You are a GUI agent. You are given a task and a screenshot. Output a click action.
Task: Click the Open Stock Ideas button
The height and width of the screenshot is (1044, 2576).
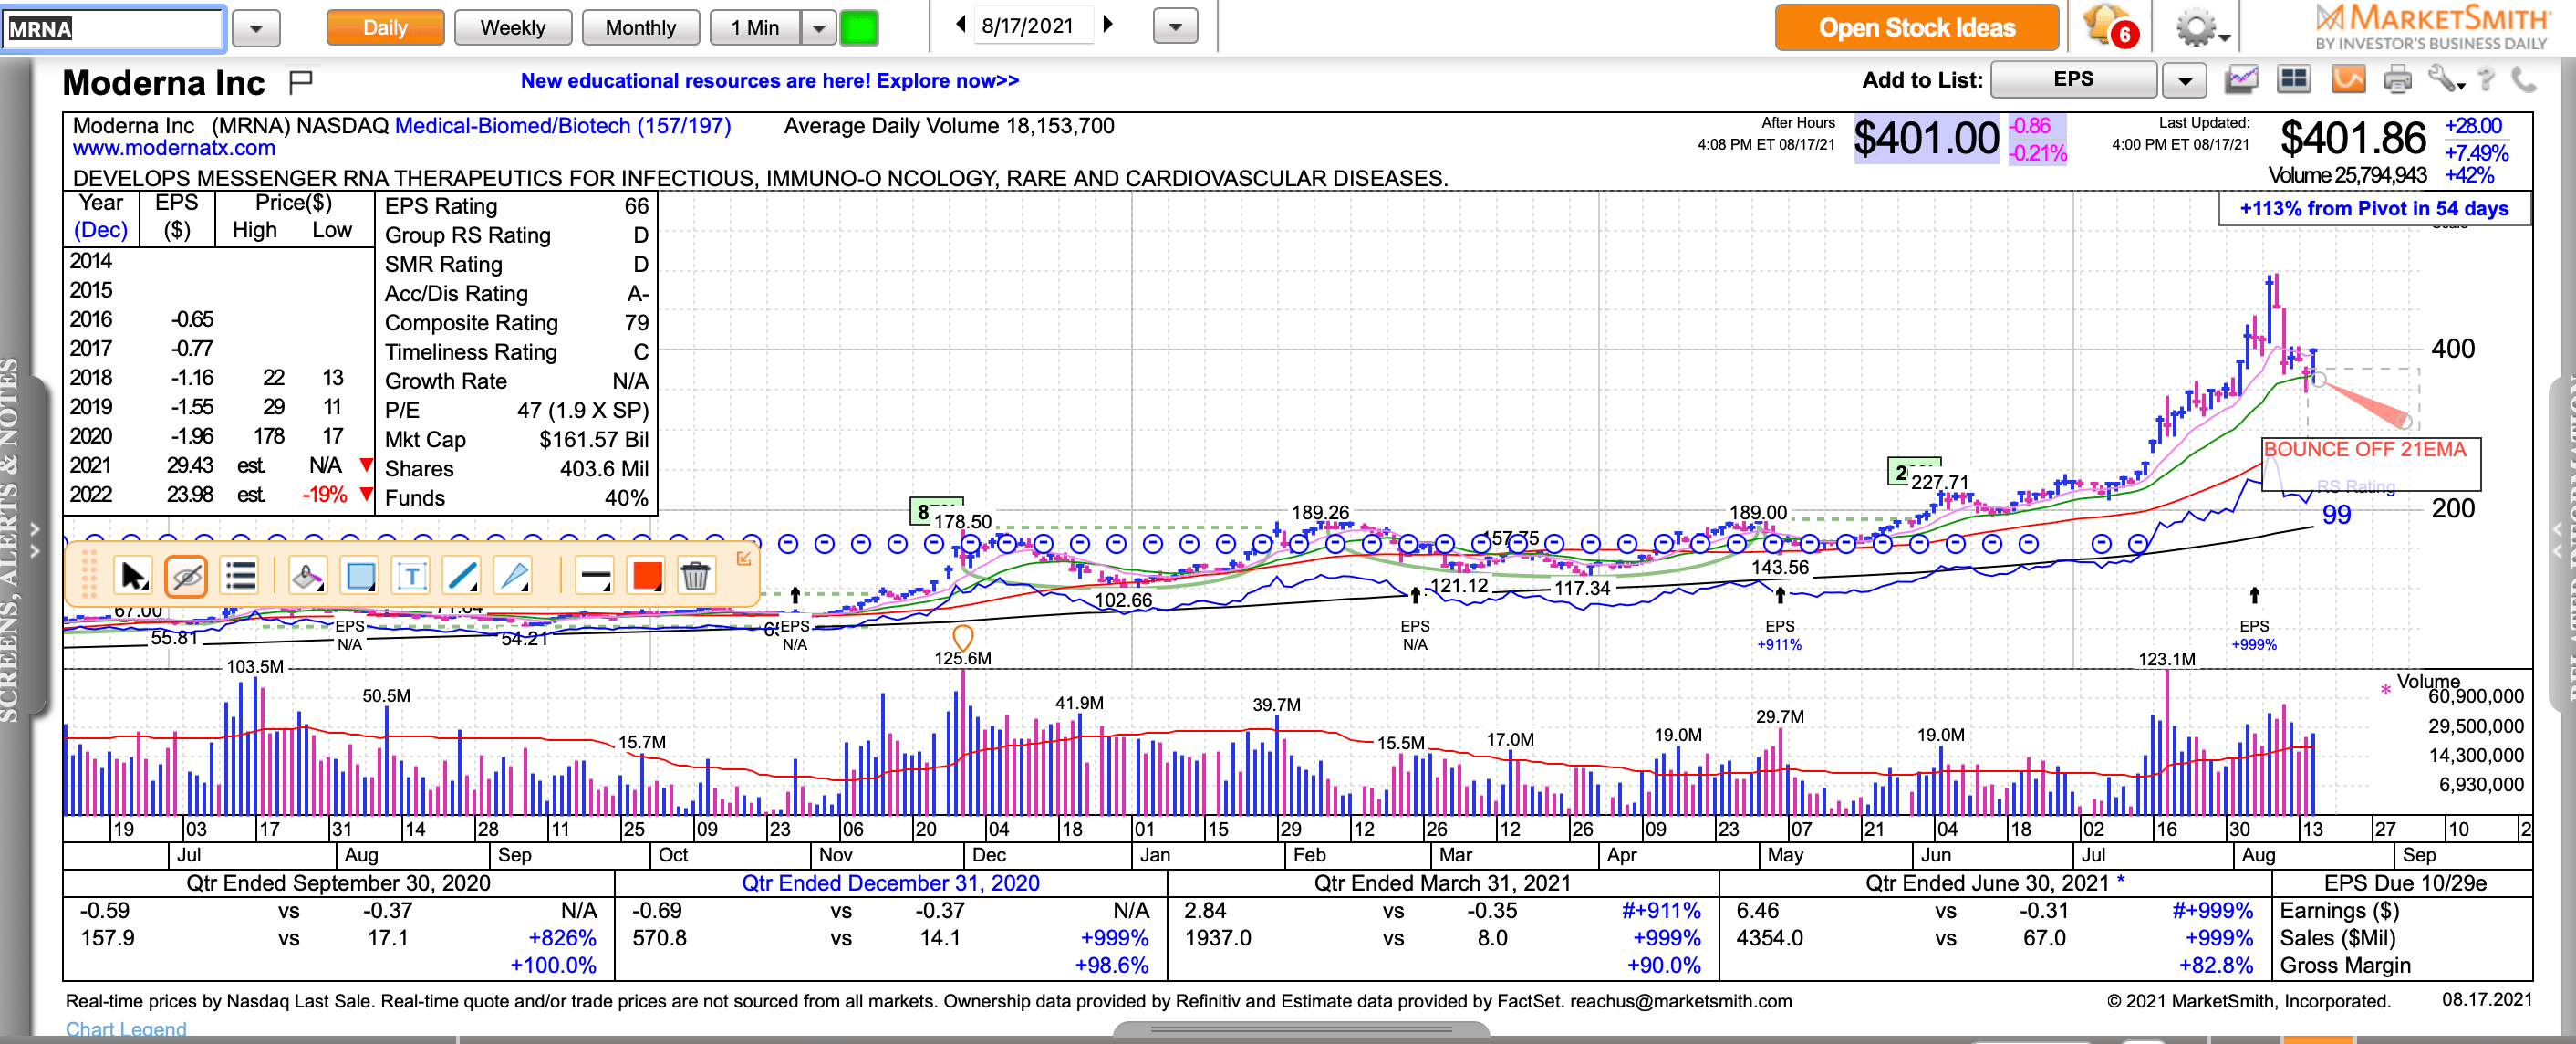pyautogui.click(x=1916, y=28)
